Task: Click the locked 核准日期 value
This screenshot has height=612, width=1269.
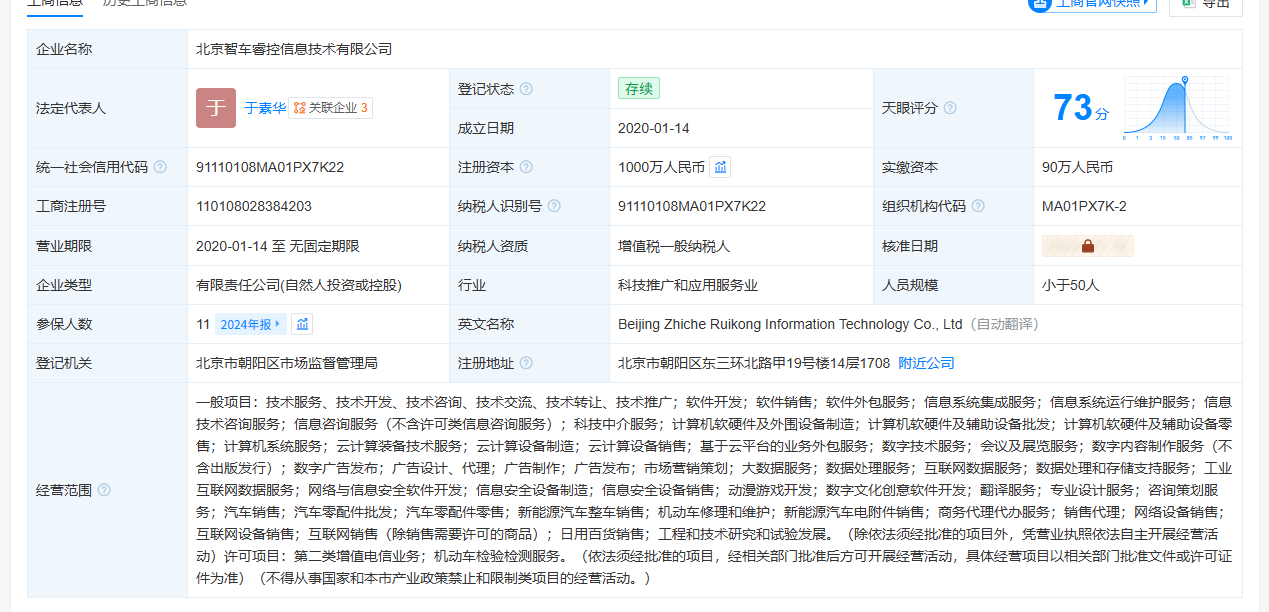Action: click(x=1087, y=246)
